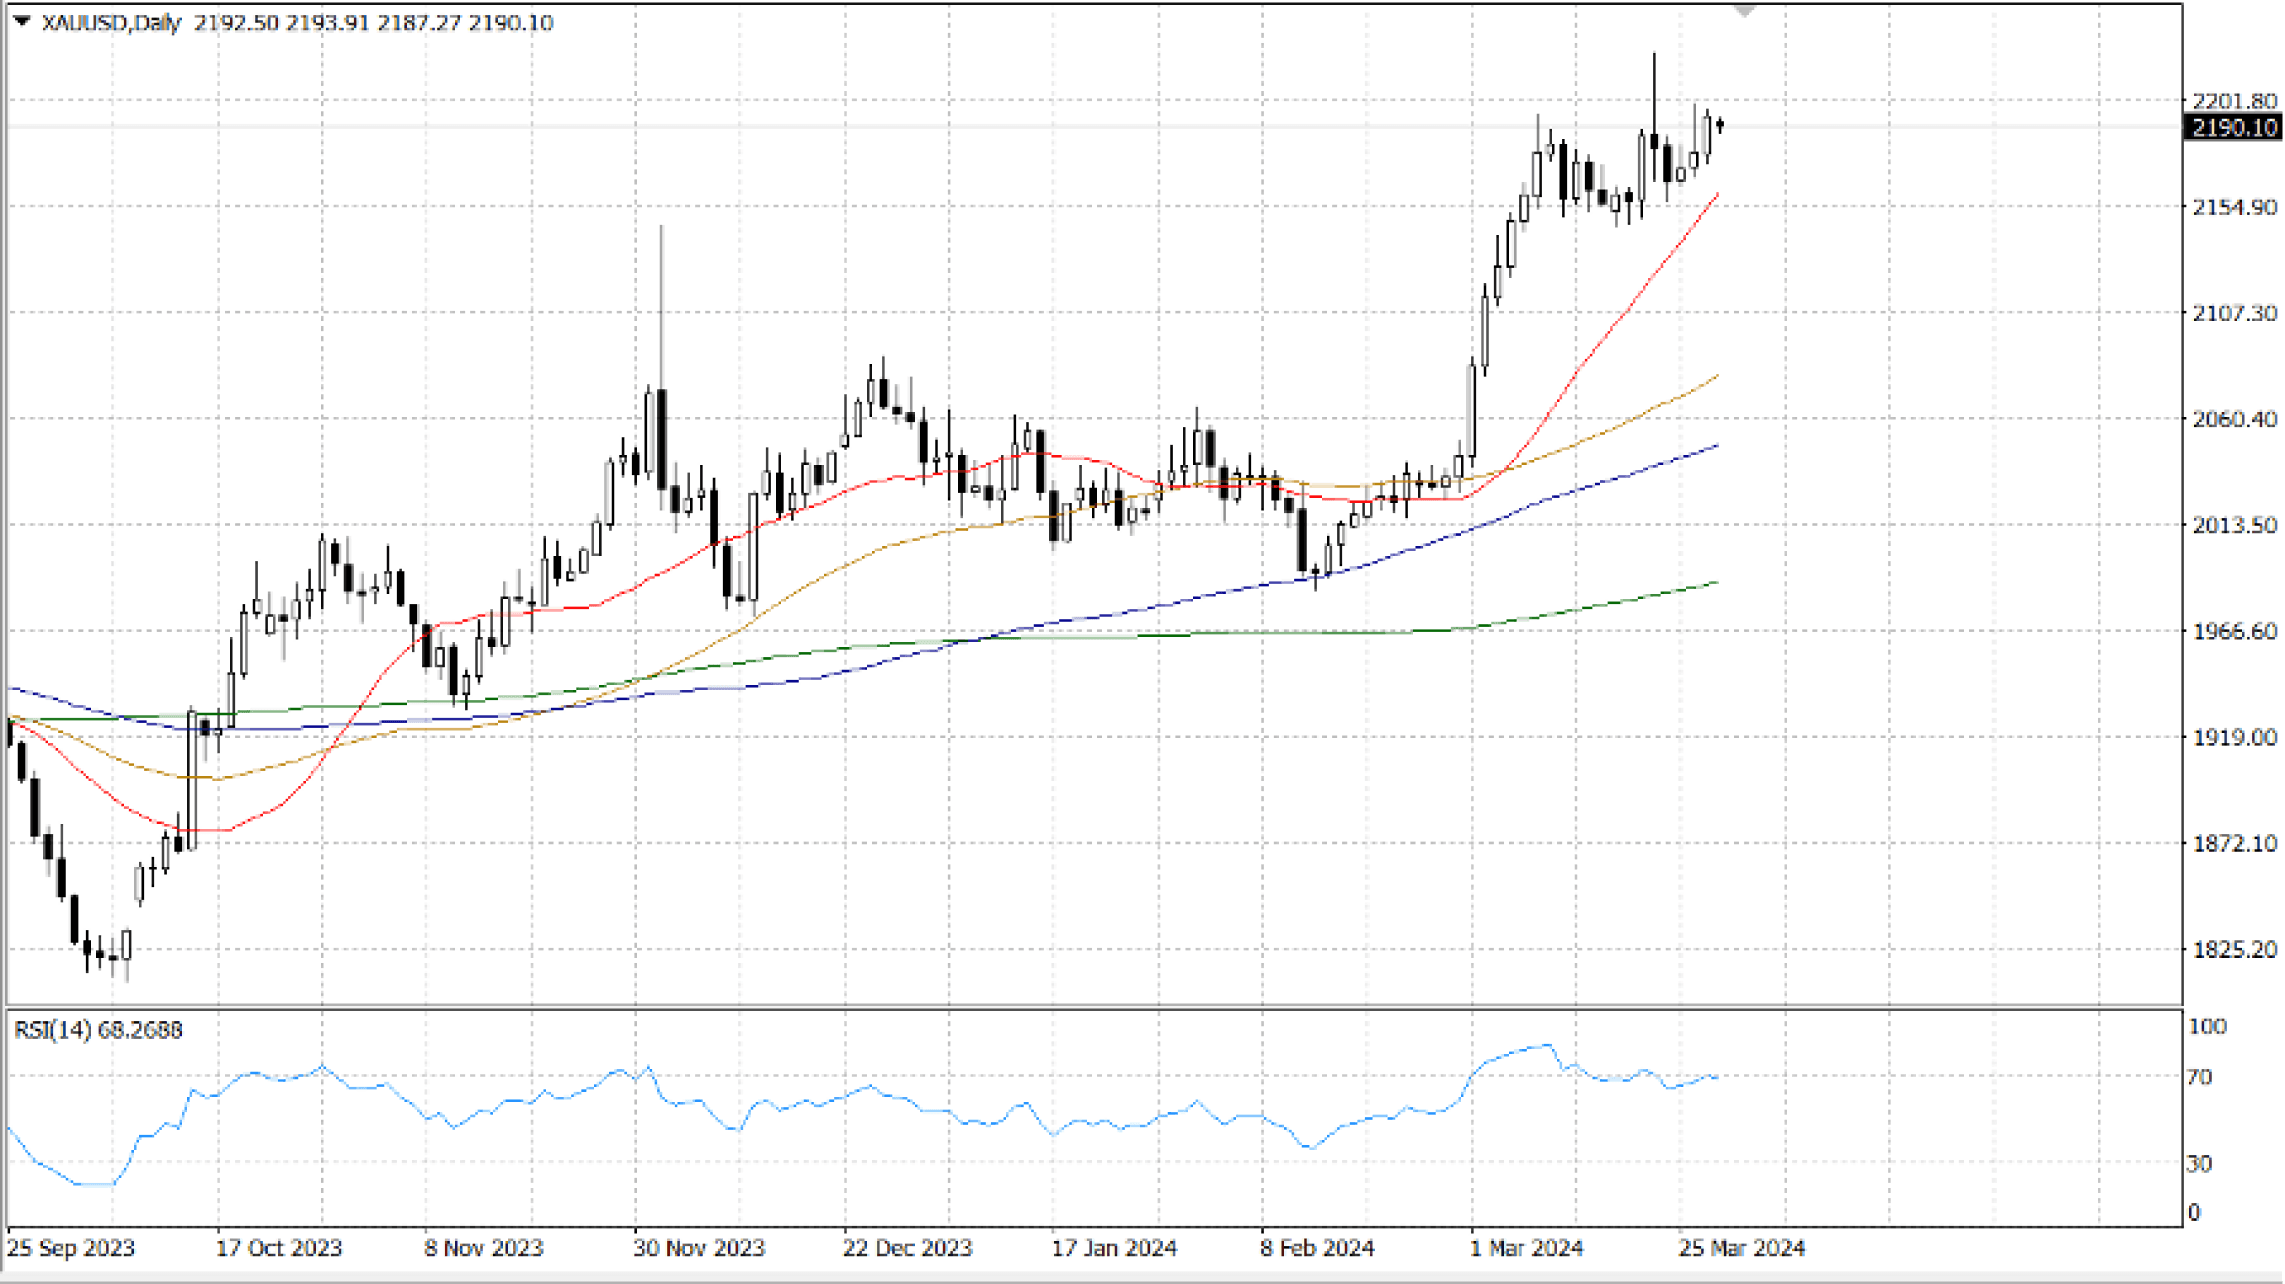
Task: Click the 30 Nov 2023 date label
Action: (698, 1248)
